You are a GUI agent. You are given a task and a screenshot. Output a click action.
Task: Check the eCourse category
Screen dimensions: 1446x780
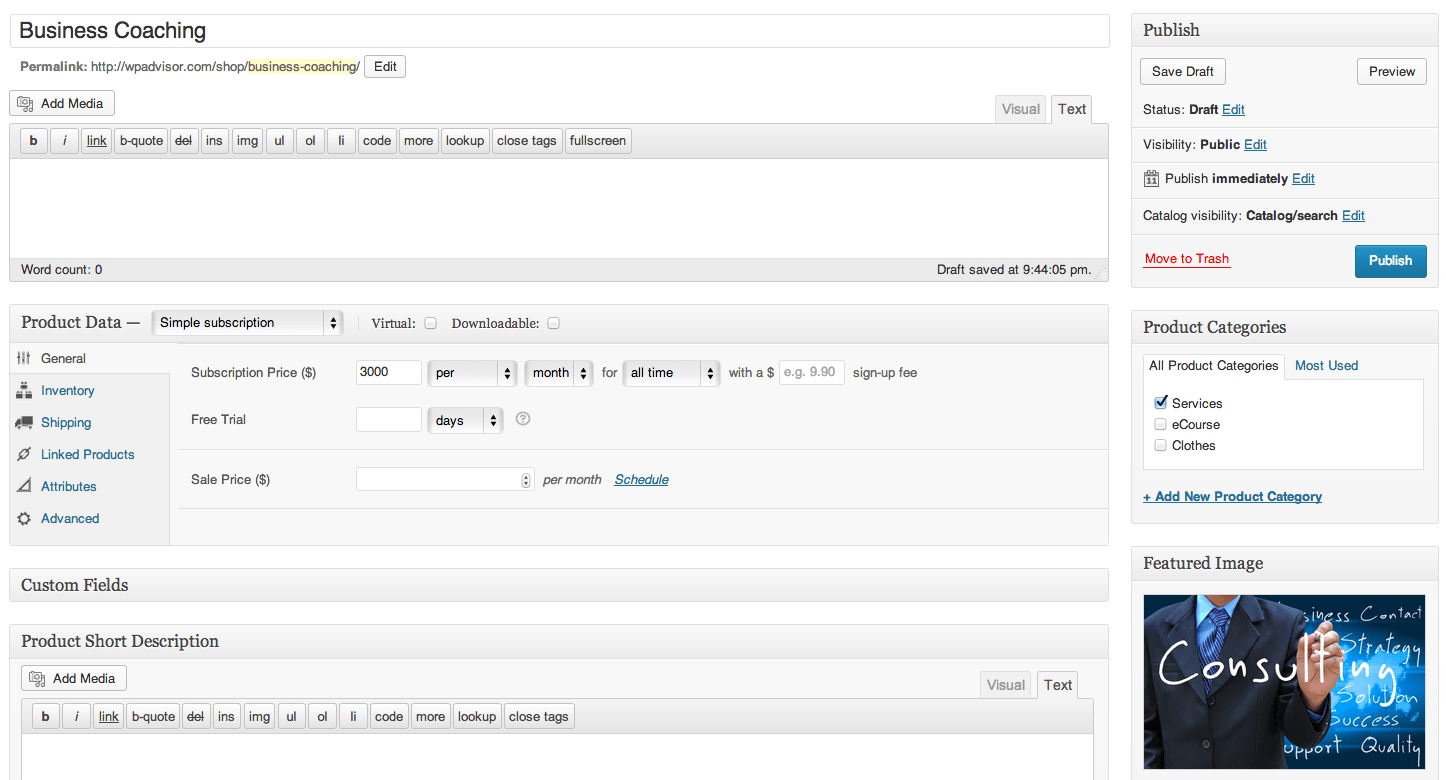[1161, 424]
